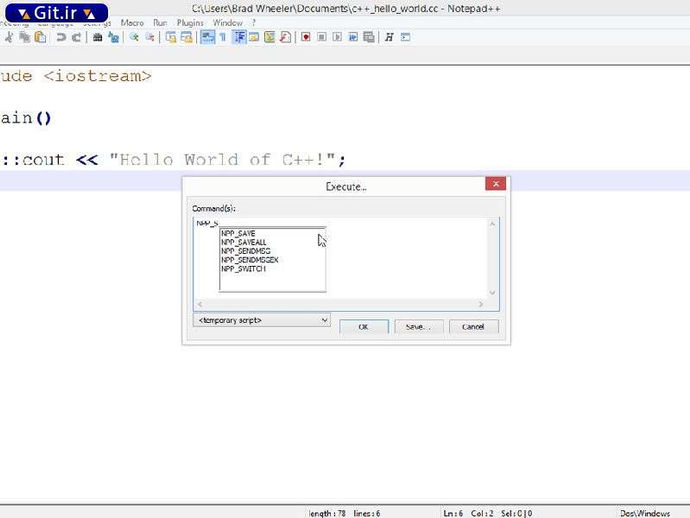Screen dimensions: 690x518
Task: Click OK in Execute dialog
Action: coord(363,327)
